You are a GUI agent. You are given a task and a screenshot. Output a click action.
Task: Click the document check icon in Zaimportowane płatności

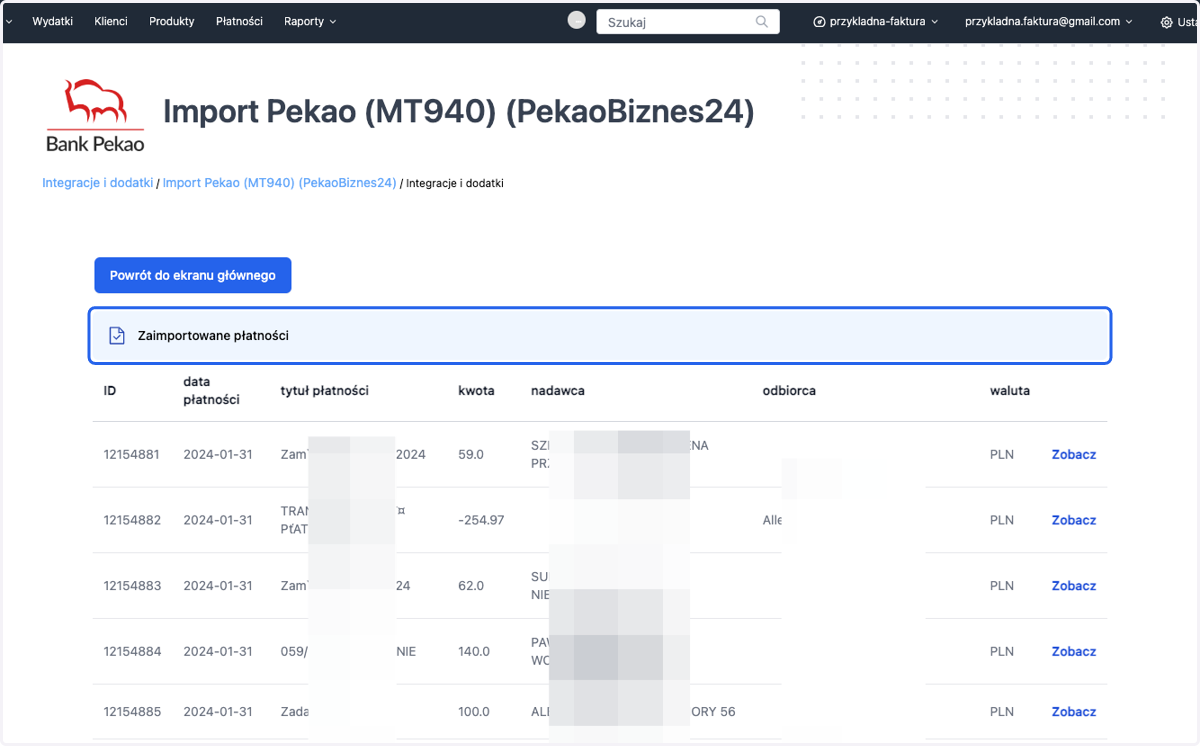(x=117, y=336)
